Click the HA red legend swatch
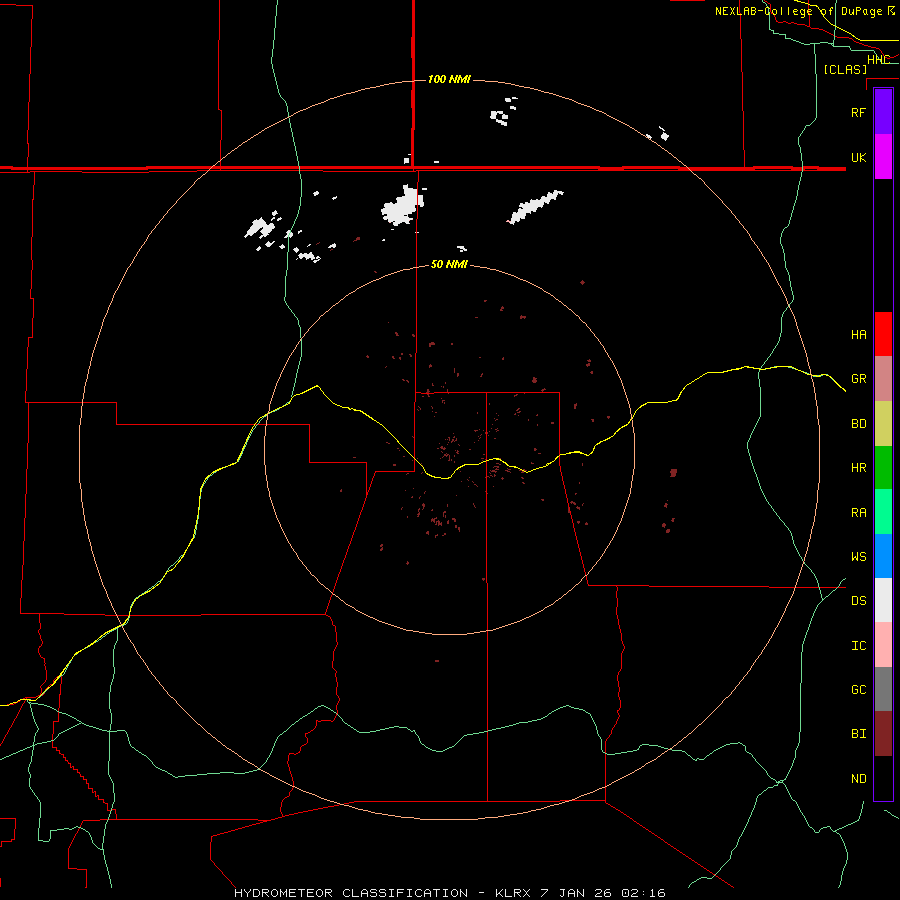The width and height of the screenshot is (900, 900). pos(883,334)
